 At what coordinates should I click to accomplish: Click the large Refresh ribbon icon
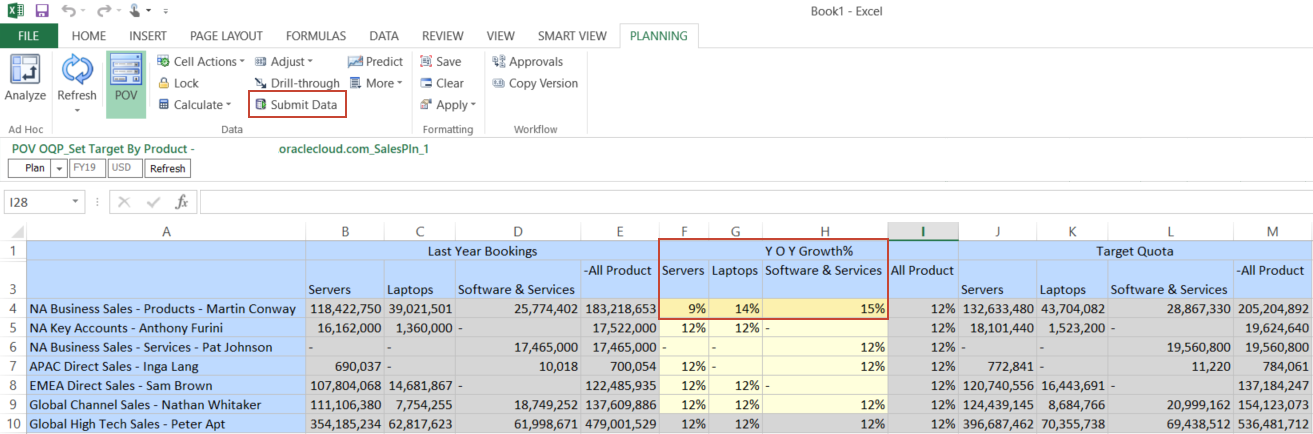(x=77, y=70)
